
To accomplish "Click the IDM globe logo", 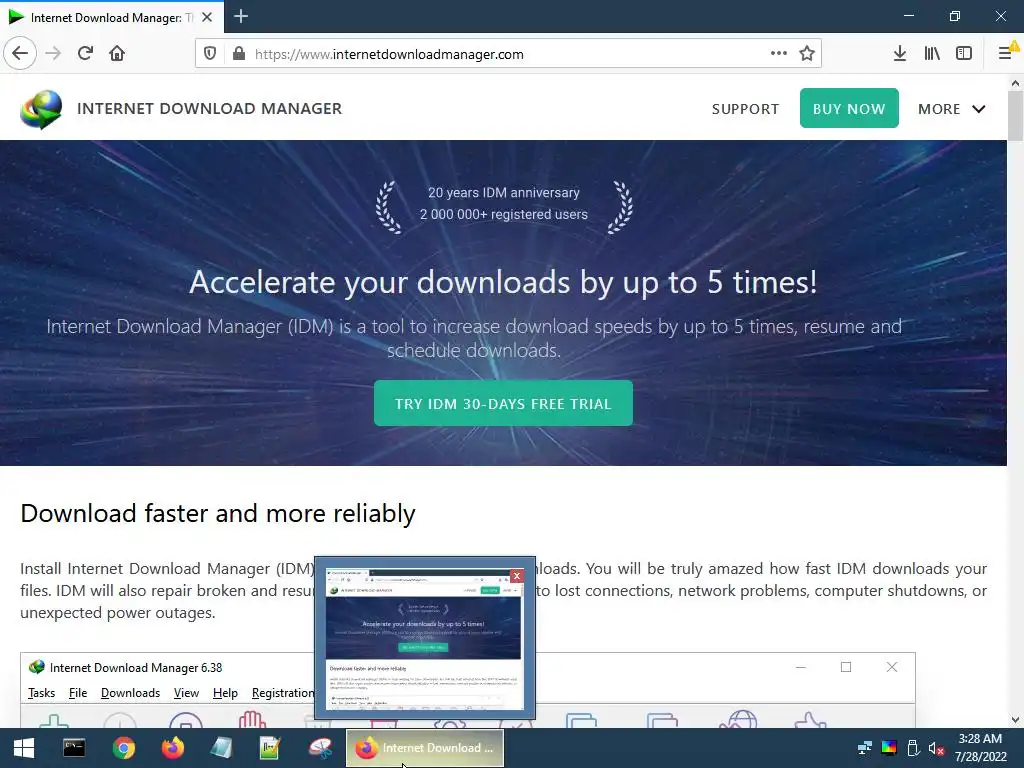I will point(41,109).
